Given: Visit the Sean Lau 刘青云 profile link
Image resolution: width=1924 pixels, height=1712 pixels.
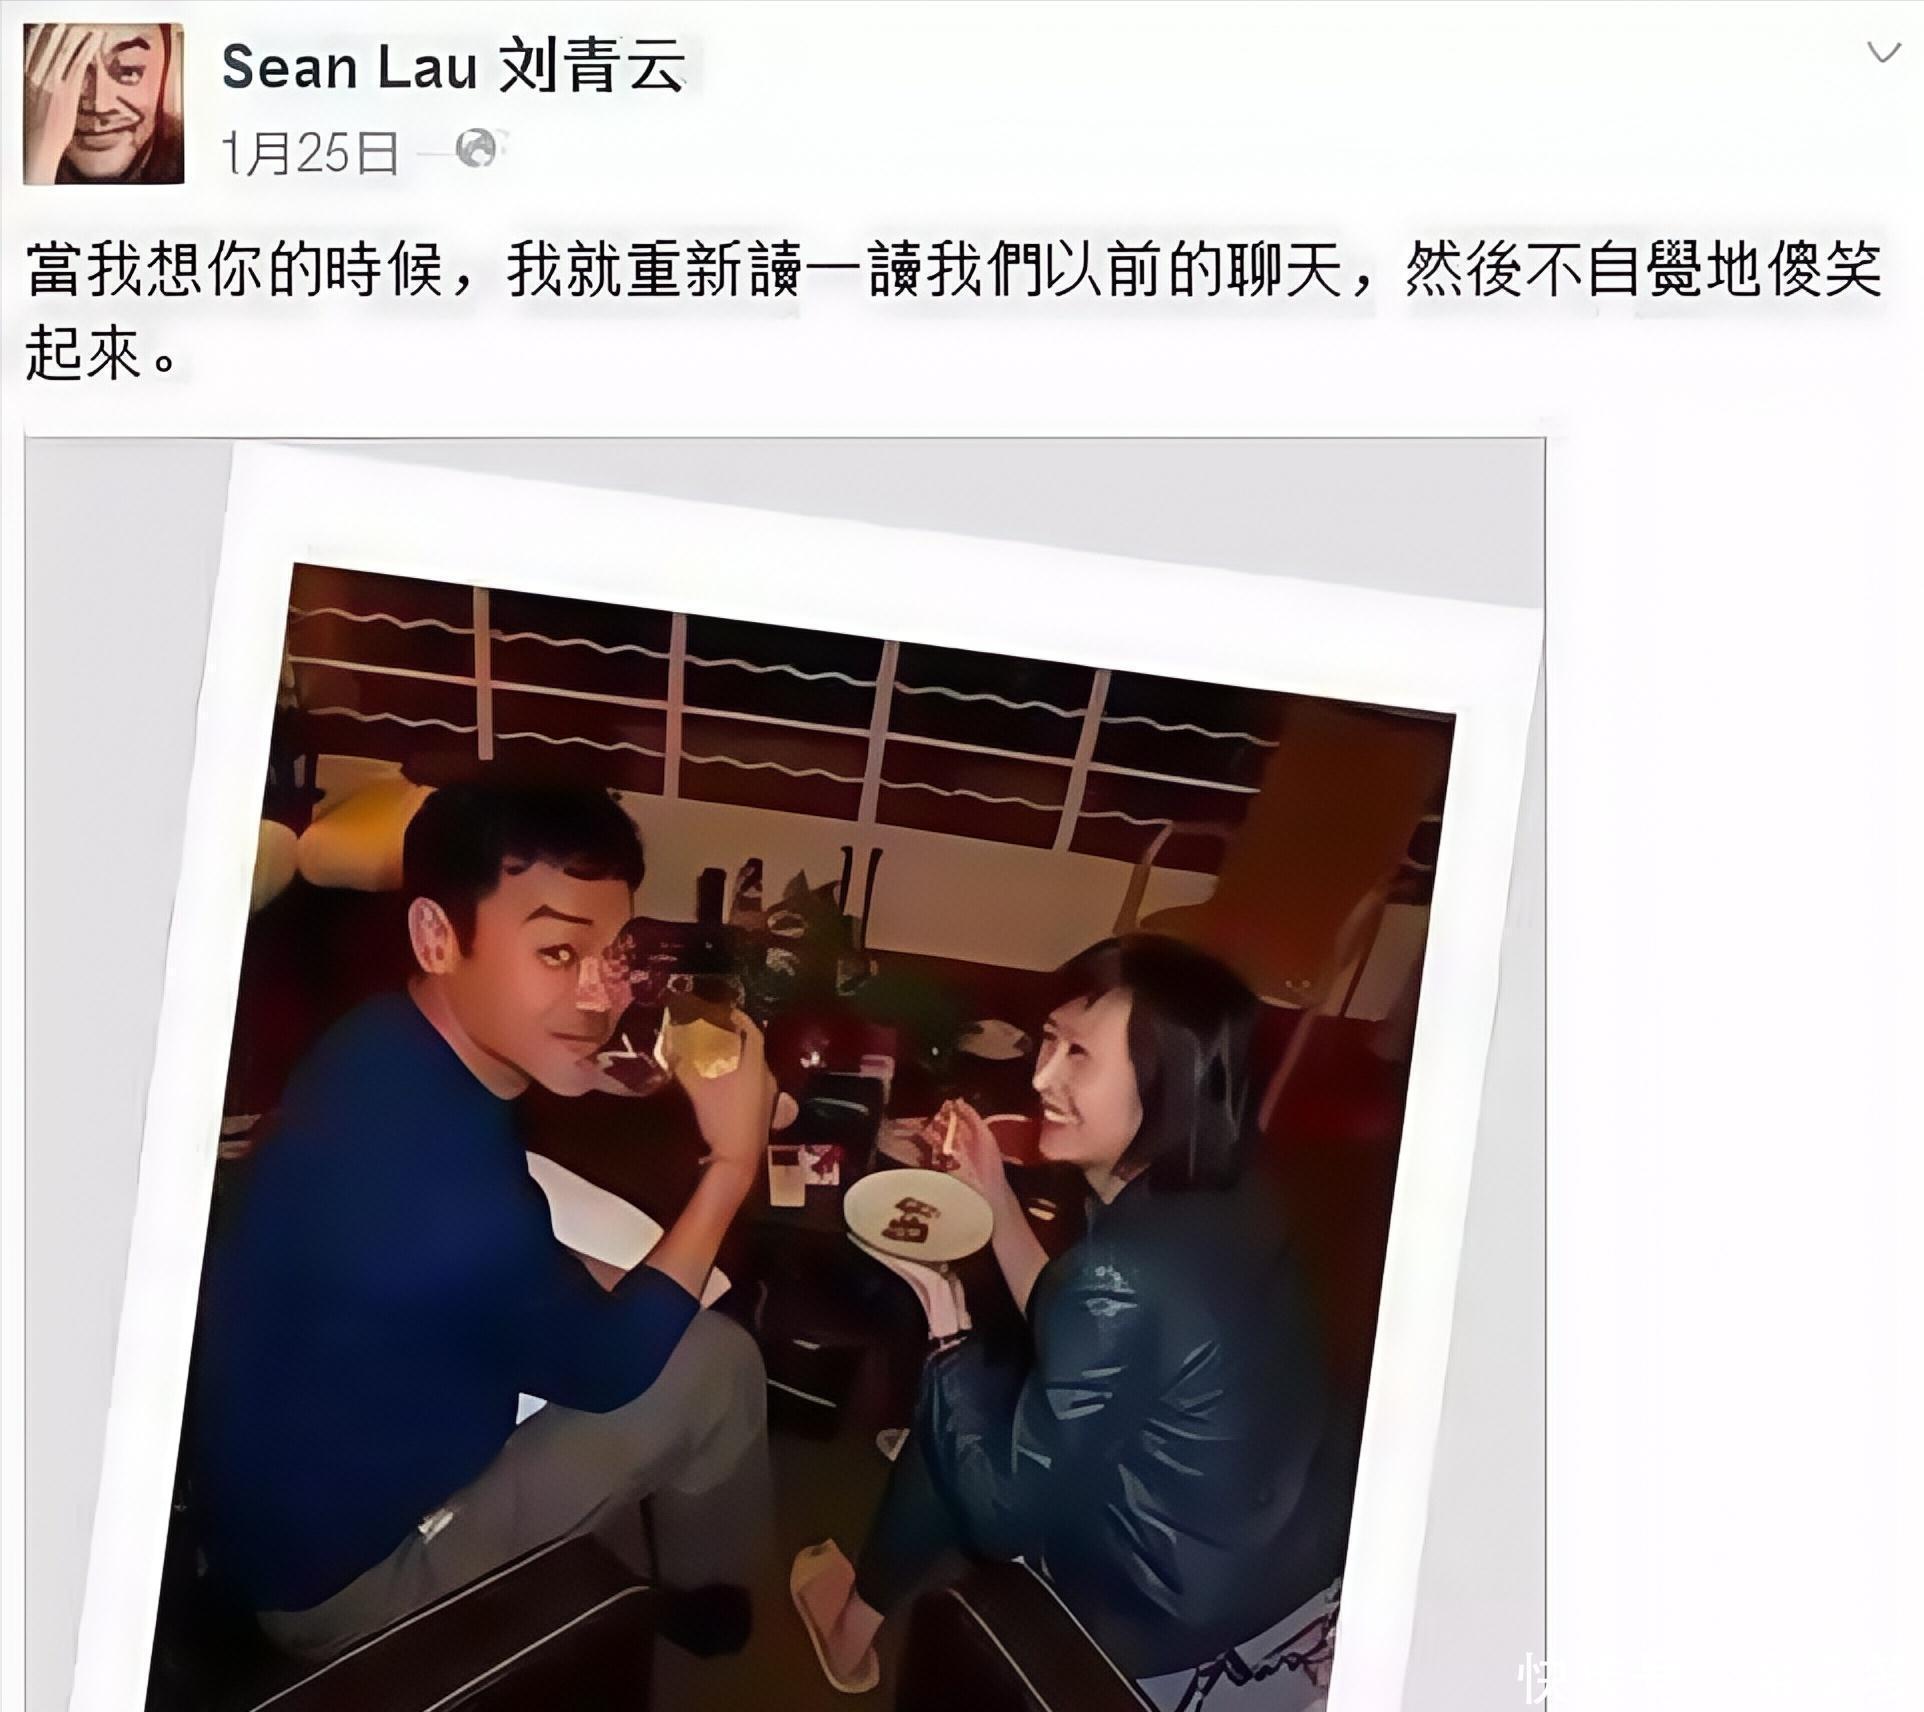Looking at the screenshot, I should tap(453, 69).
